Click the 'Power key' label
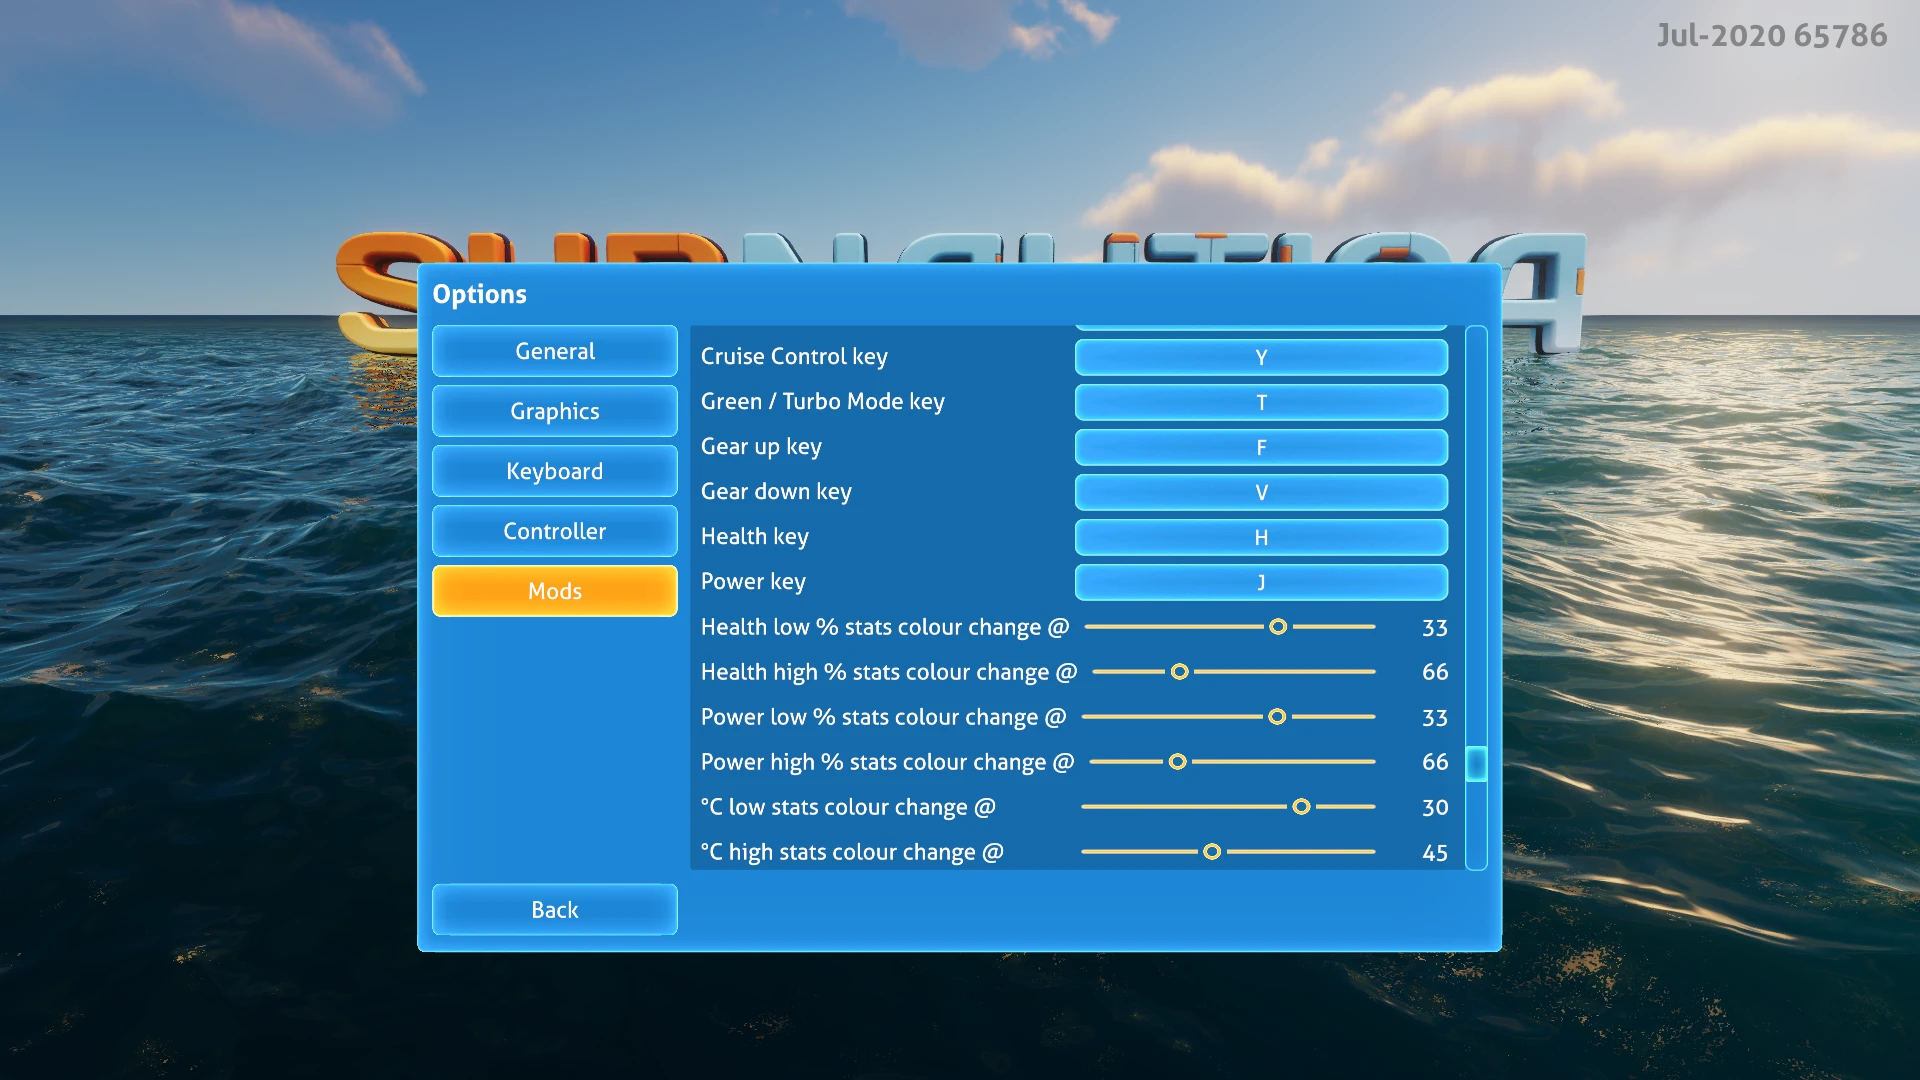 click(x=753, y=582)
